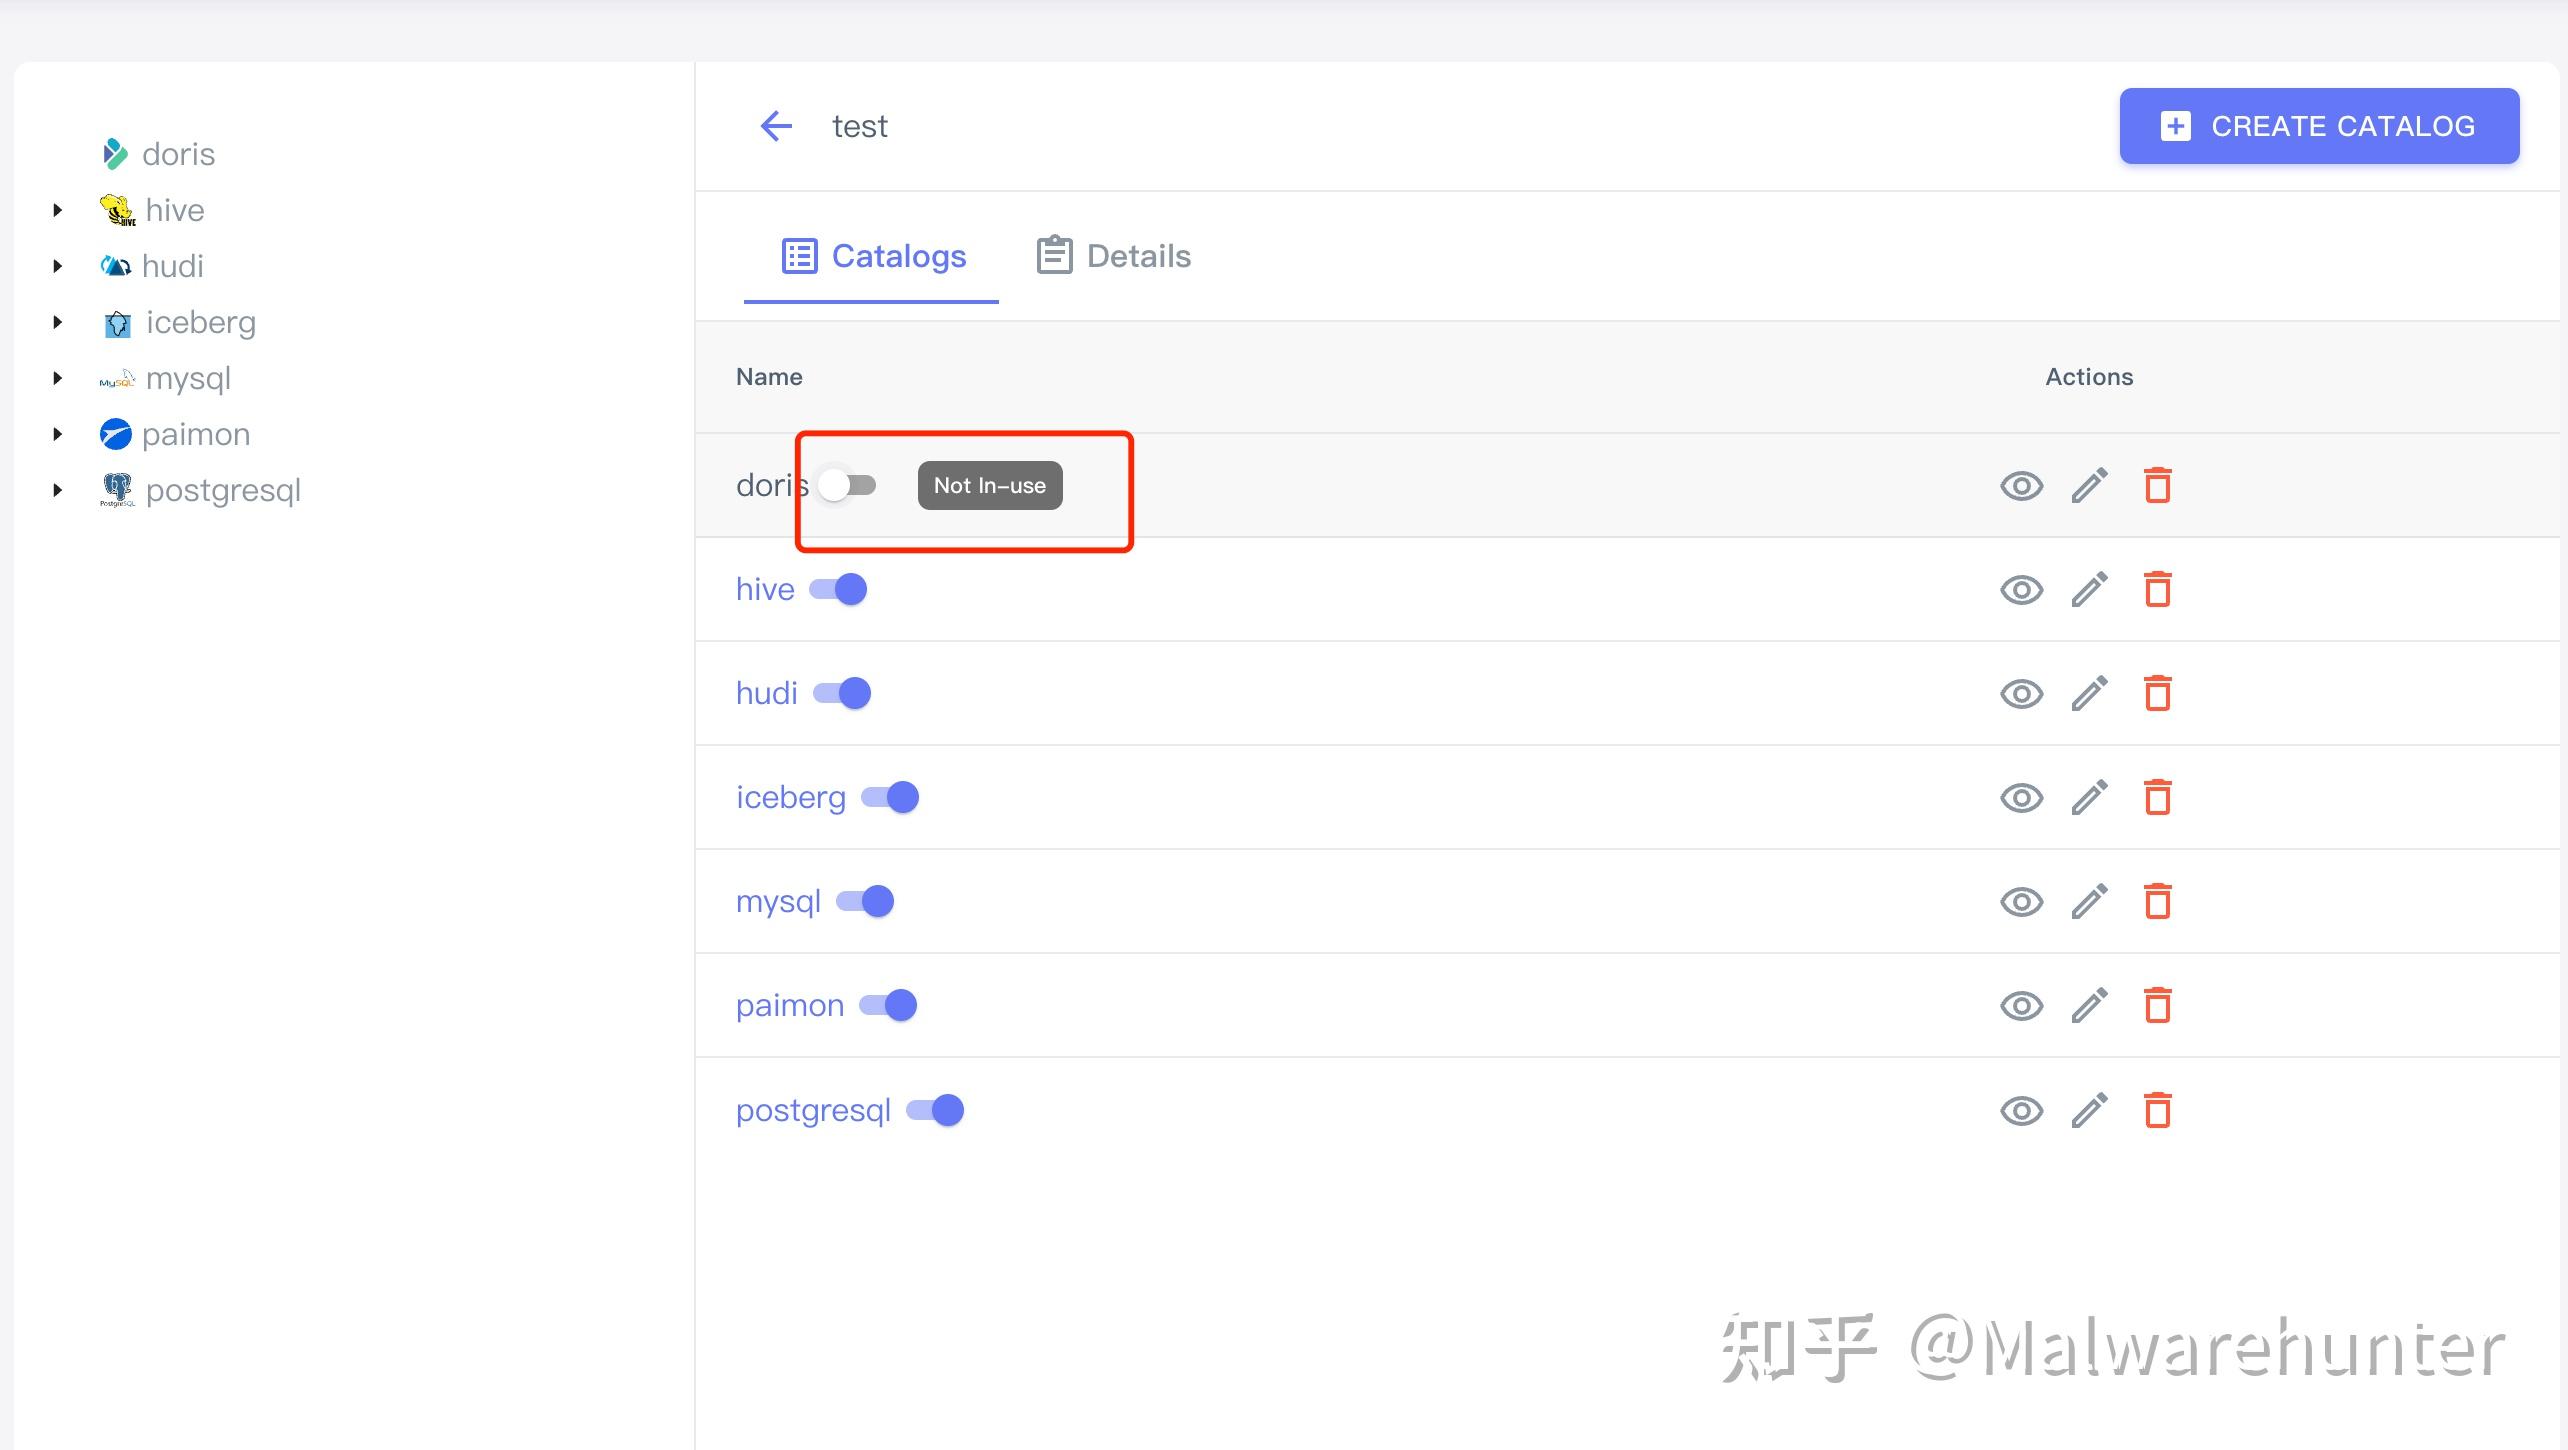View the mysql catalog via eye icon
Viewport: 2568px width, 1450px height.
tap(2021, 902)
